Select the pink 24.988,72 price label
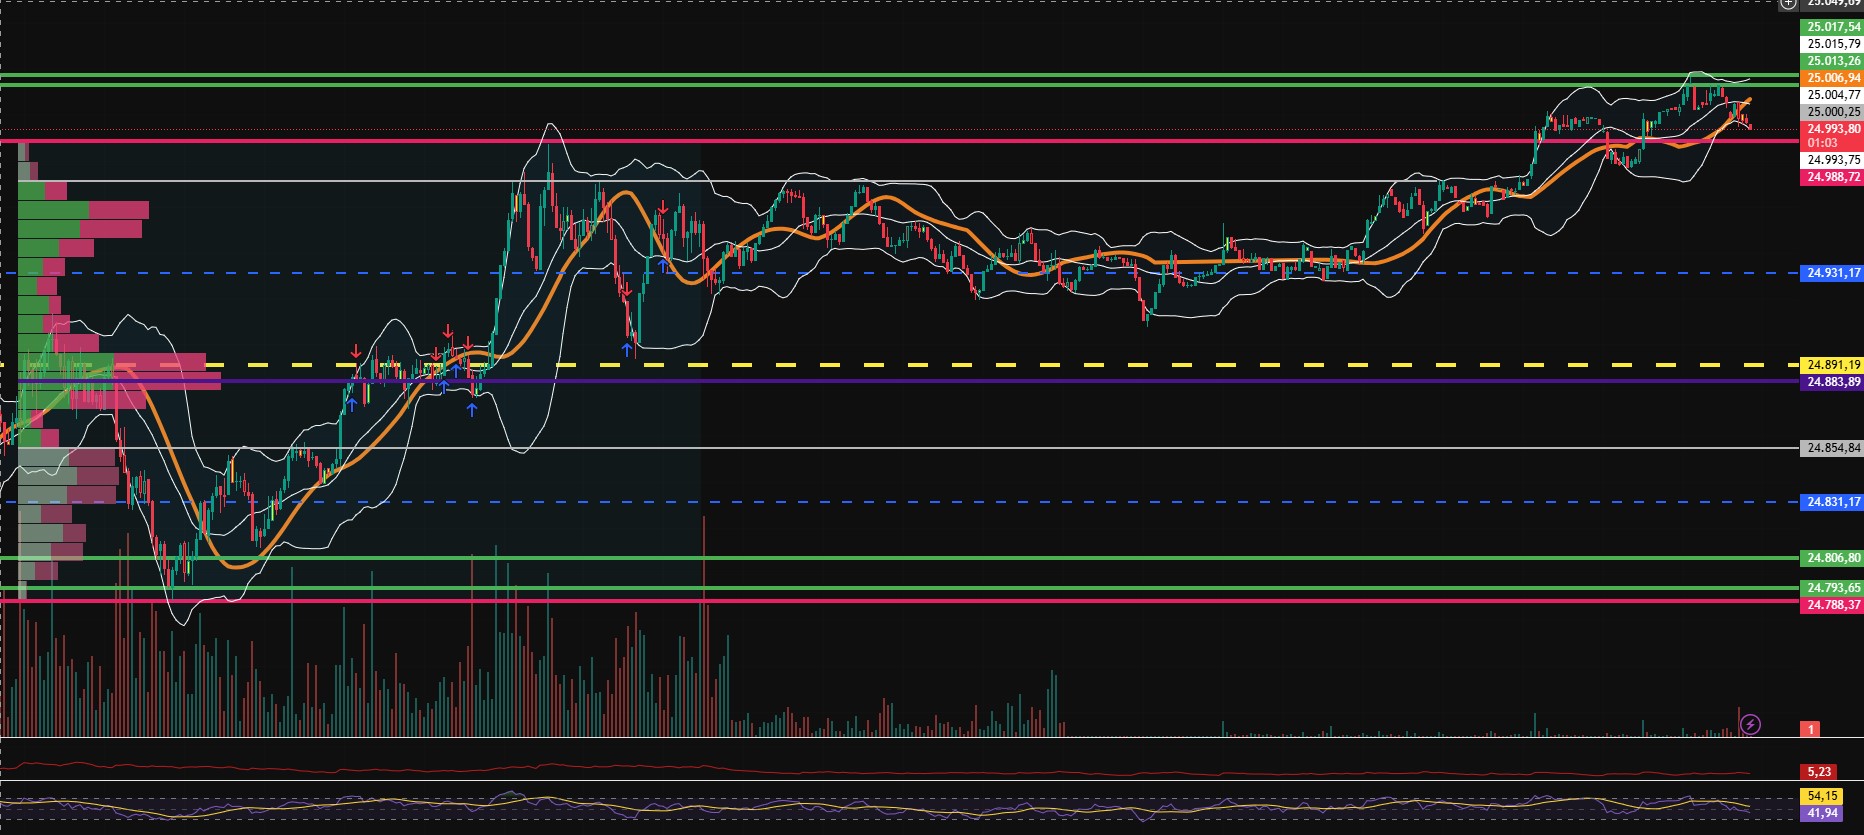 pyautogui.click(x=1832, y=177)
